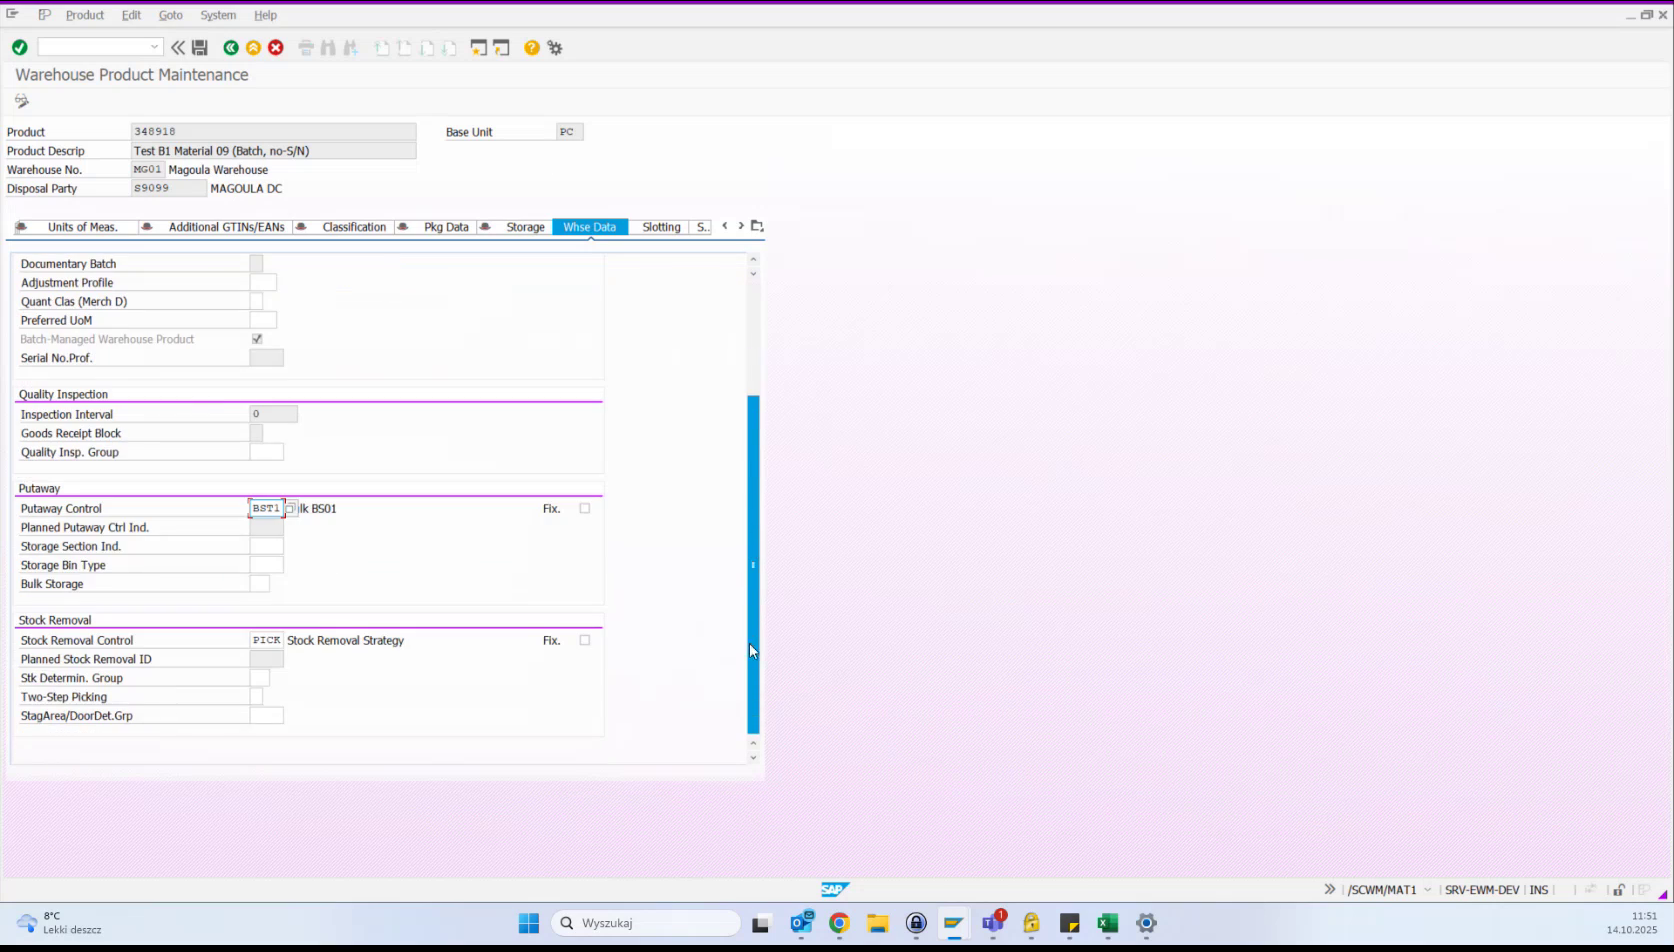Toggle the Batch-Managed Warehouse Product checkbox
1674x952 pixels.
[257, 339]
